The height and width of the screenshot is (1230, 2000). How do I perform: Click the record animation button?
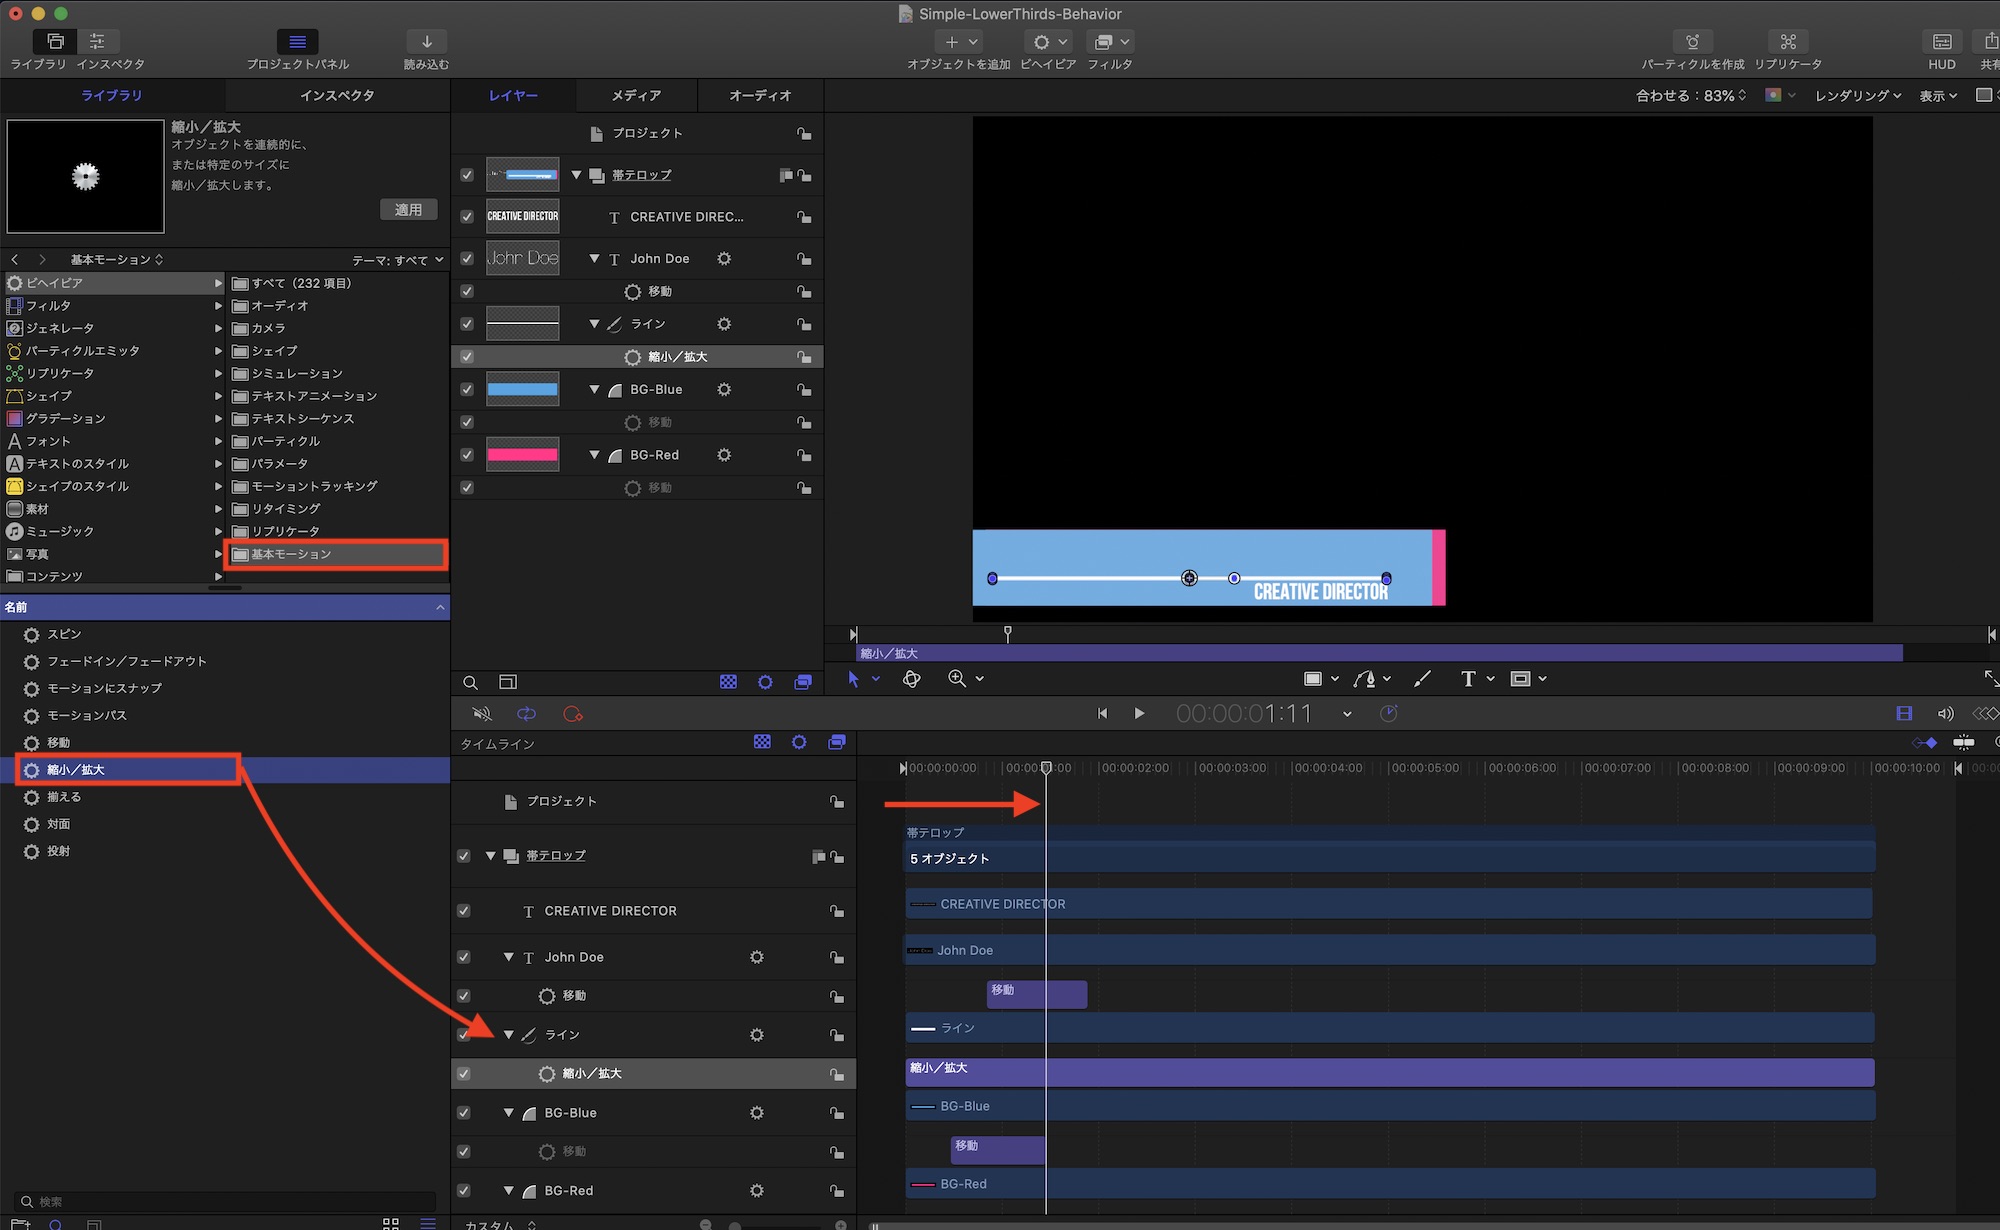coord(572,714)
